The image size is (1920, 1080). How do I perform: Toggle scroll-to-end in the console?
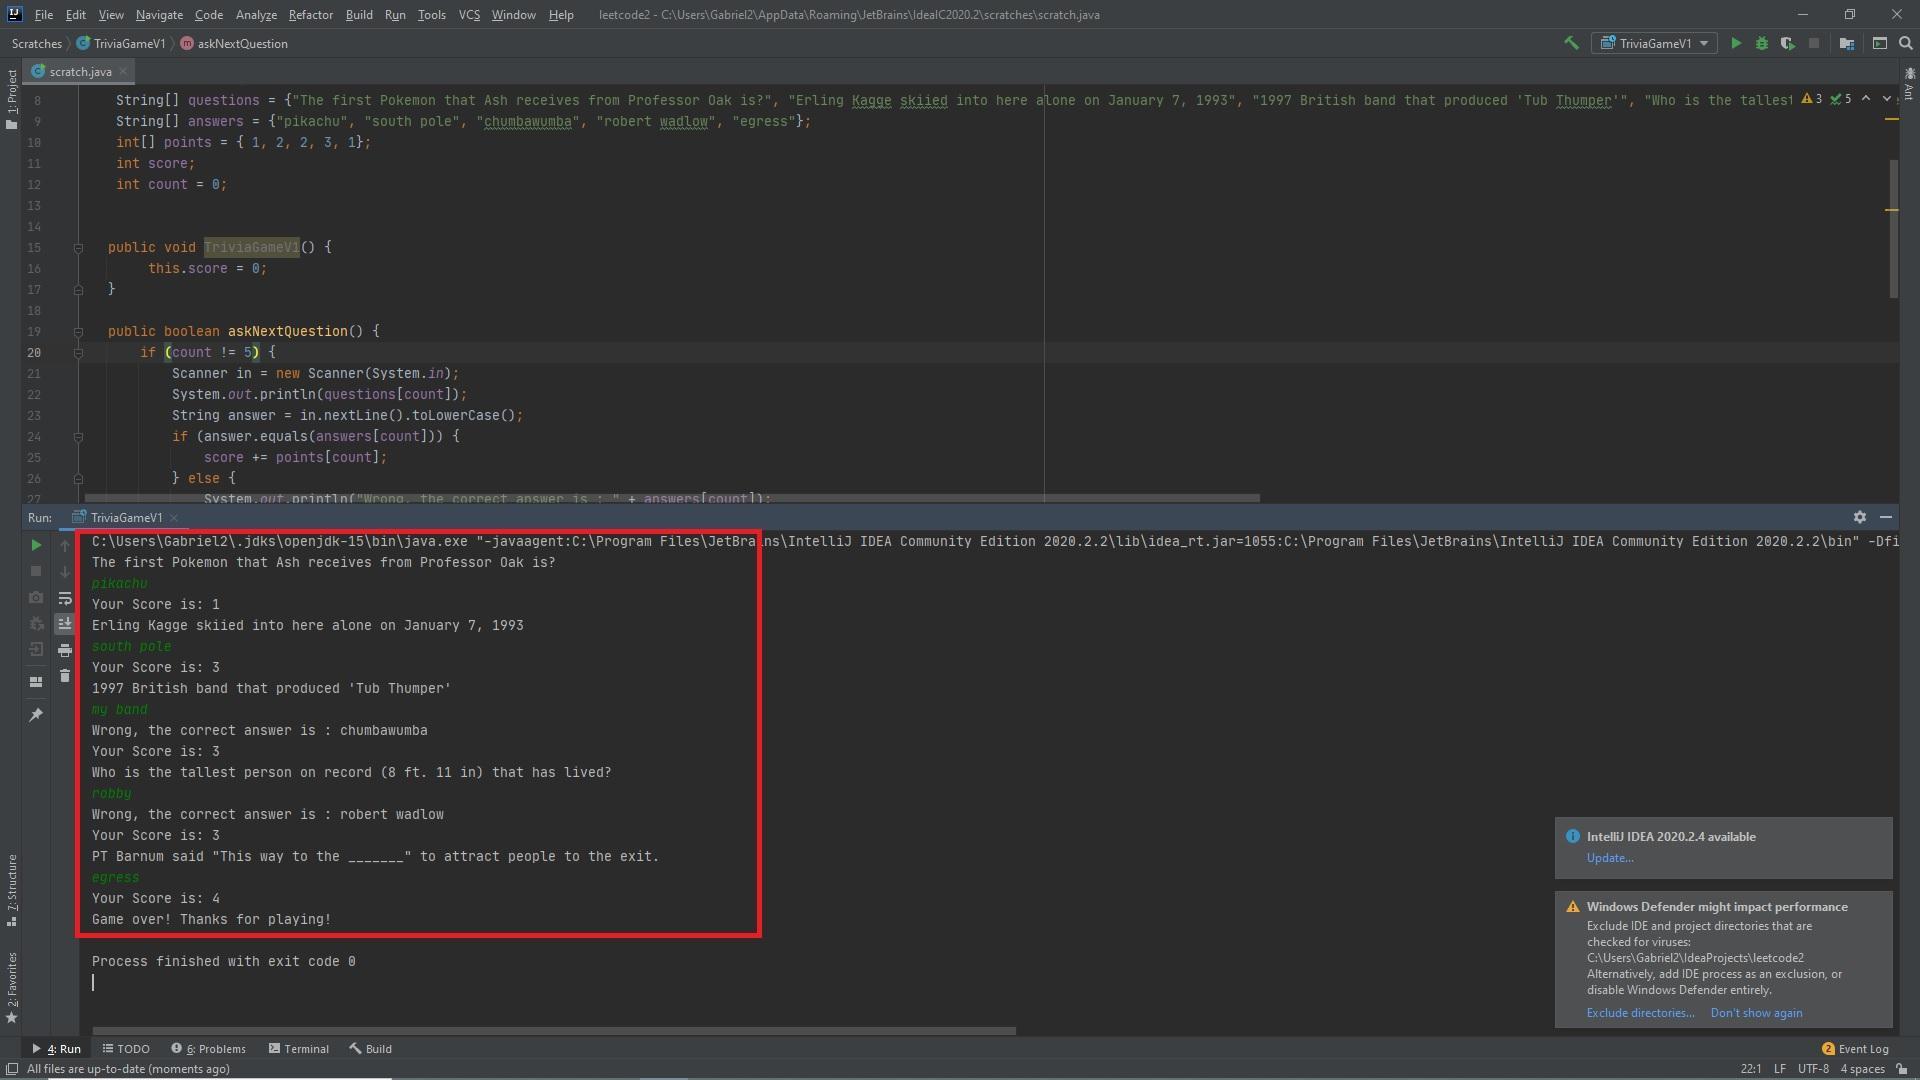click(65, 623)
